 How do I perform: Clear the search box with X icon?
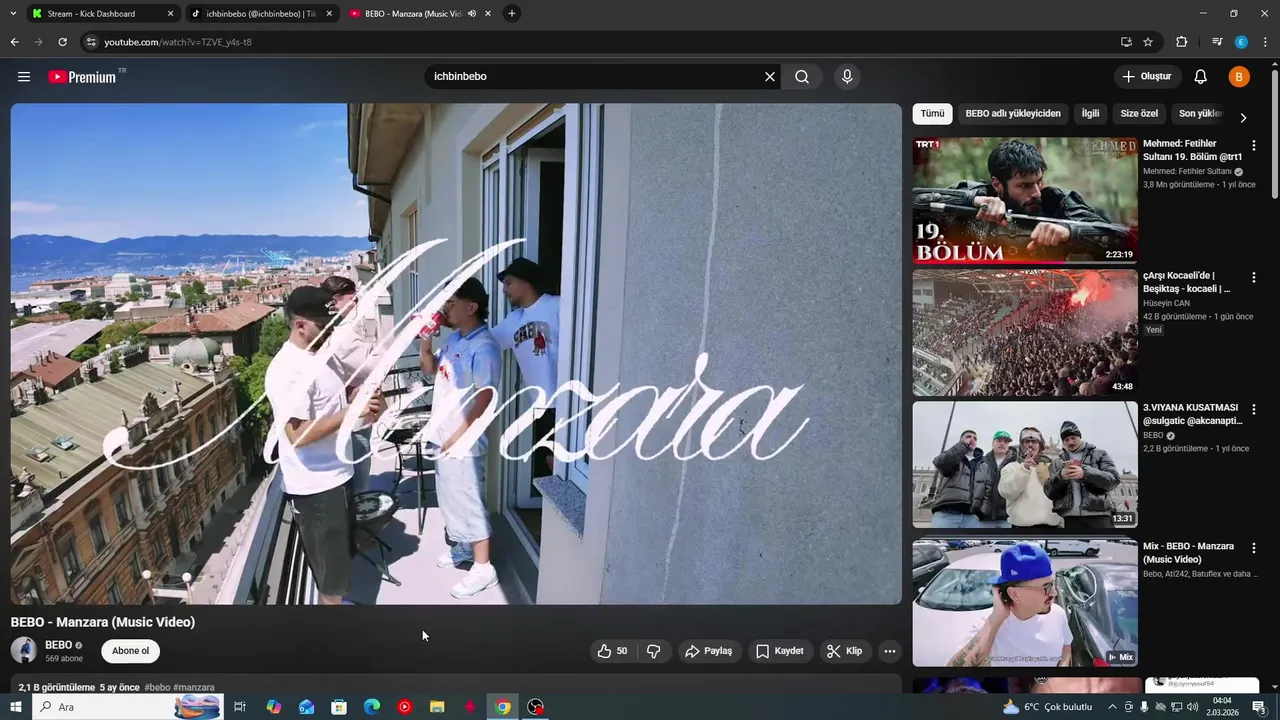[770, 77]
